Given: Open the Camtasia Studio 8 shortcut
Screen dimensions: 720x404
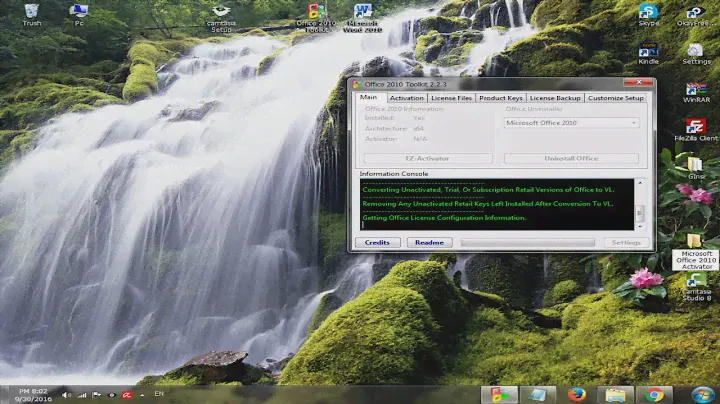Looking at the screenshot, I should [694, 284].
